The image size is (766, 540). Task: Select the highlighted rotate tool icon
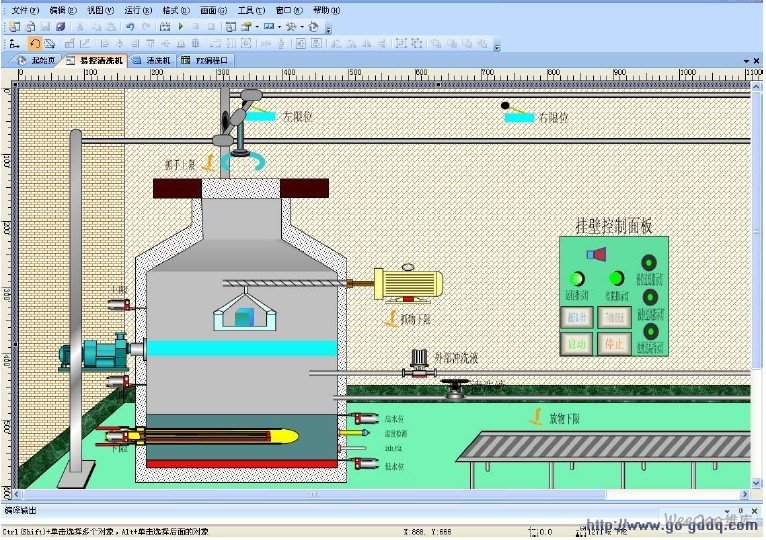tap(34, 44)
